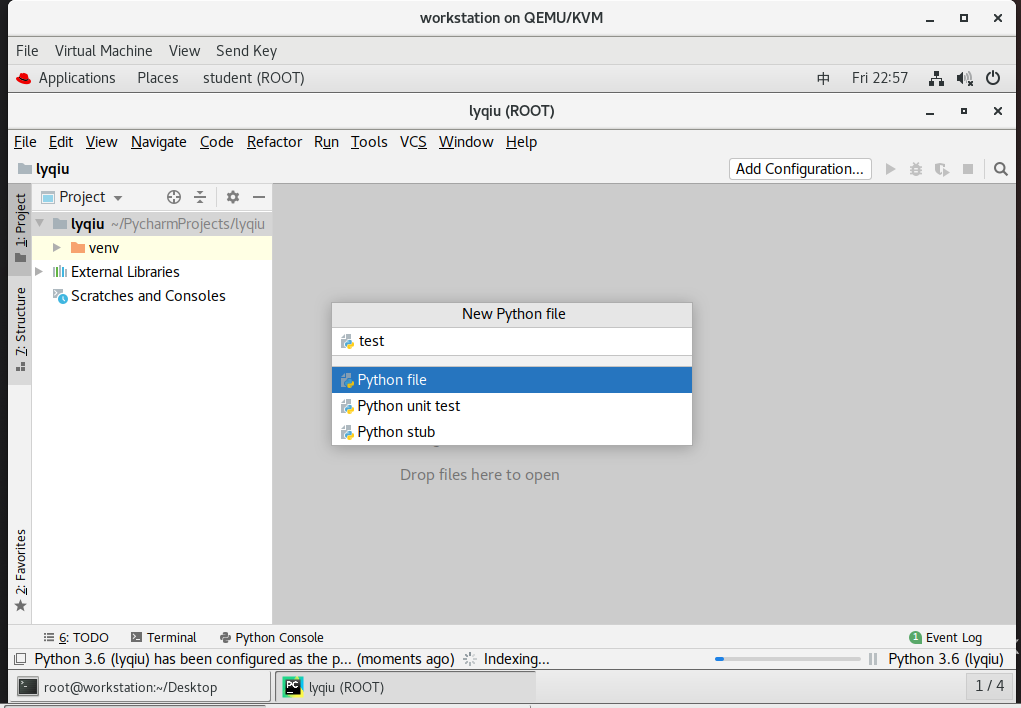Toggle the 1: Project side tab
The image size is (1021, 708).
pos(21,228)
